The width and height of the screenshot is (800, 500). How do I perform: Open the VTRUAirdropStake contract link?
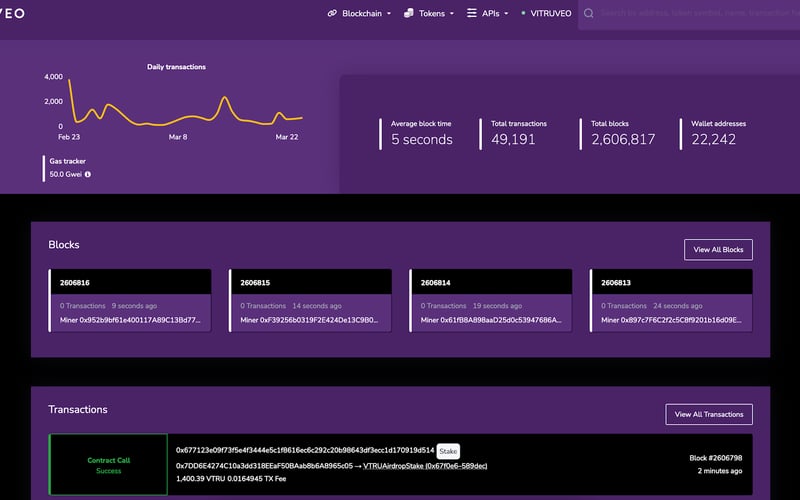(x=425, y=466)
